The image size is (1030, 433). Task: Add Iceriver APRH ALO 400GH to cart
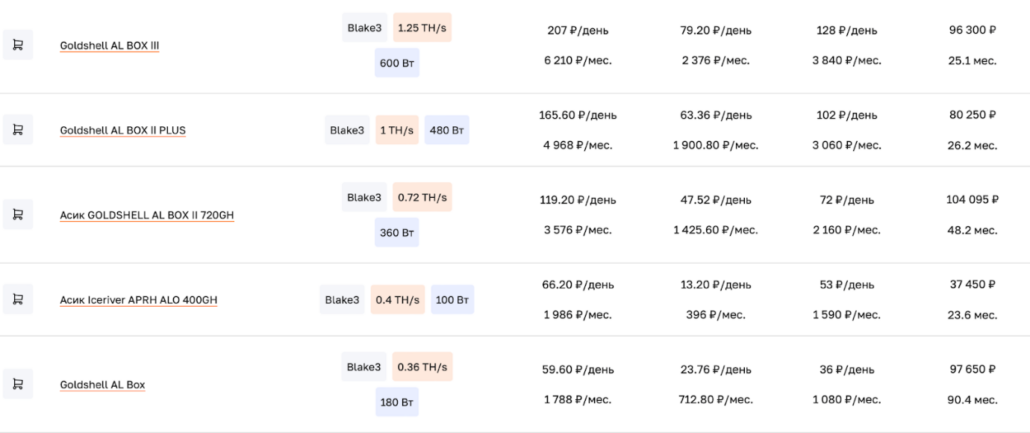[17, 299]
